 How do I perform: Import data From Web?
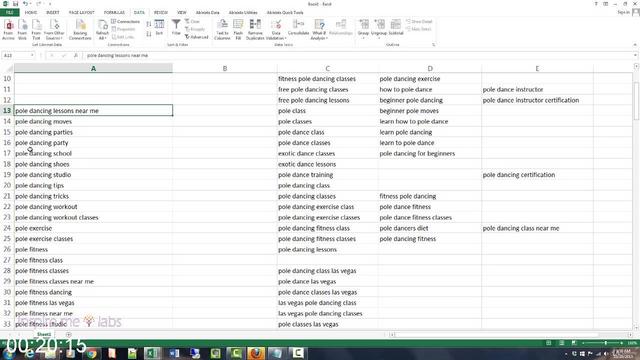pos(22,30)
